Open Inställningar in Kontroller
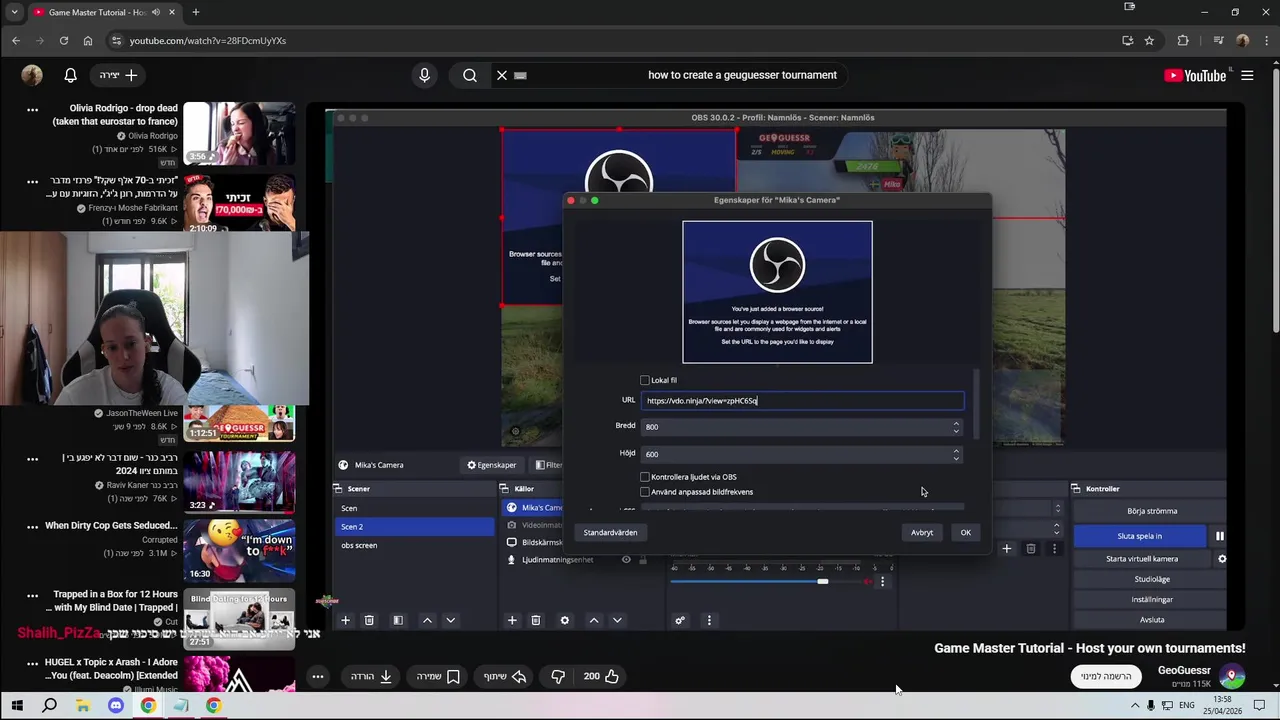 coord(1152,599)
